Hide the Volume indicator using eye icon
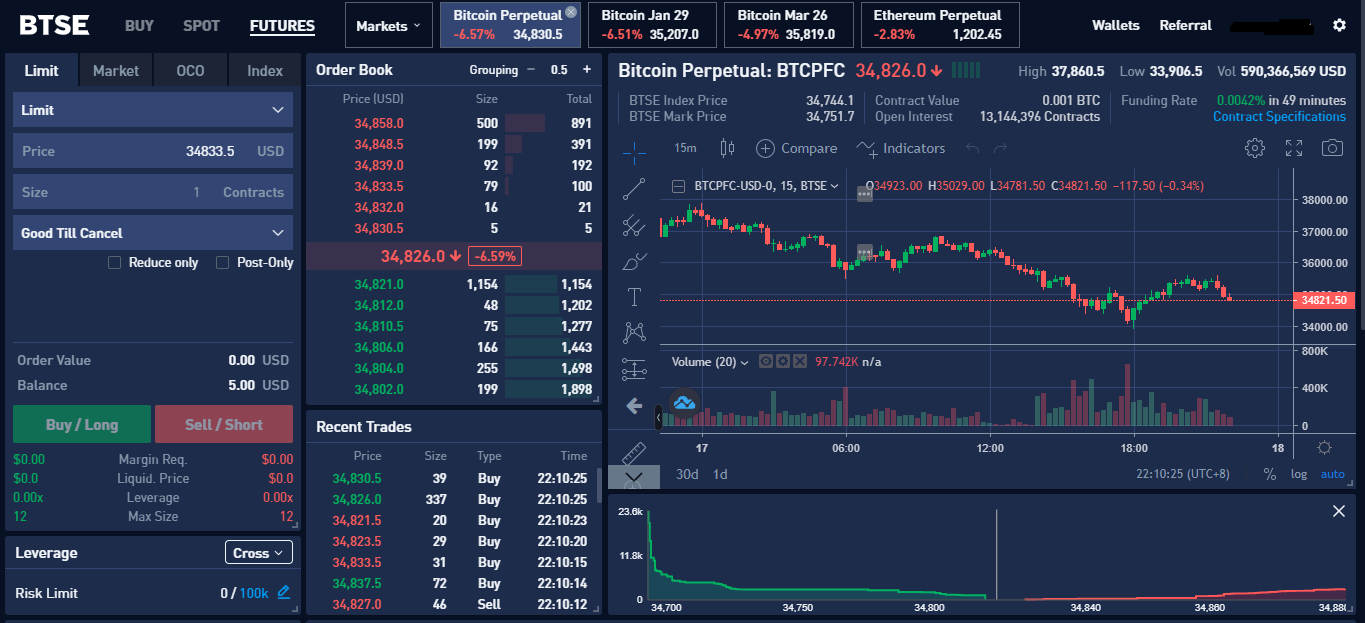Viewport: 1365px width, 623px height. tap(766, 361)
